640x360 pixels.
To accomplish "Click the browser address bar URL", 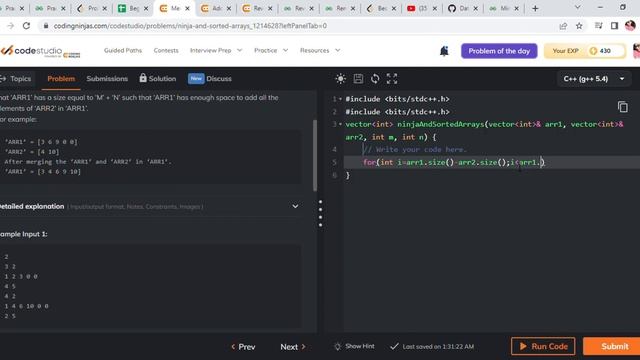I will pyautogui.click(x=190, y=26).
